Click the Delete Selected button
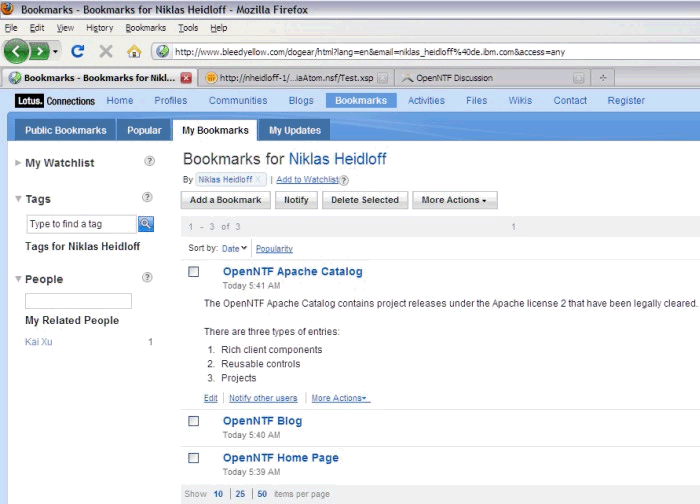Image resolution: width=700 pixels, height=504 pixels. pos(365,200)
